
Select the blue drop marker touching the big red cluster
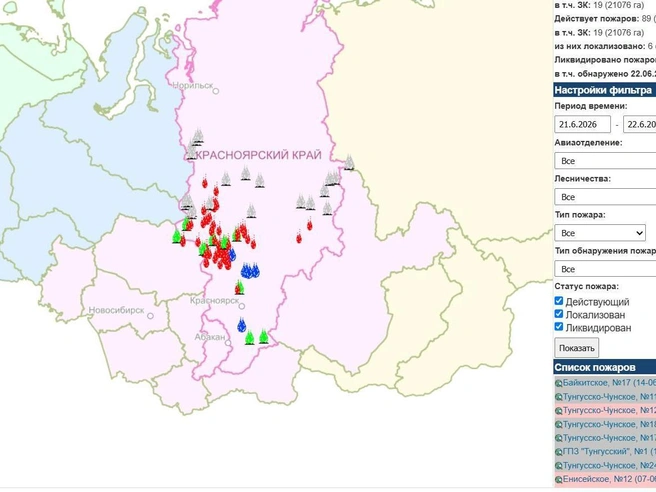232,254
